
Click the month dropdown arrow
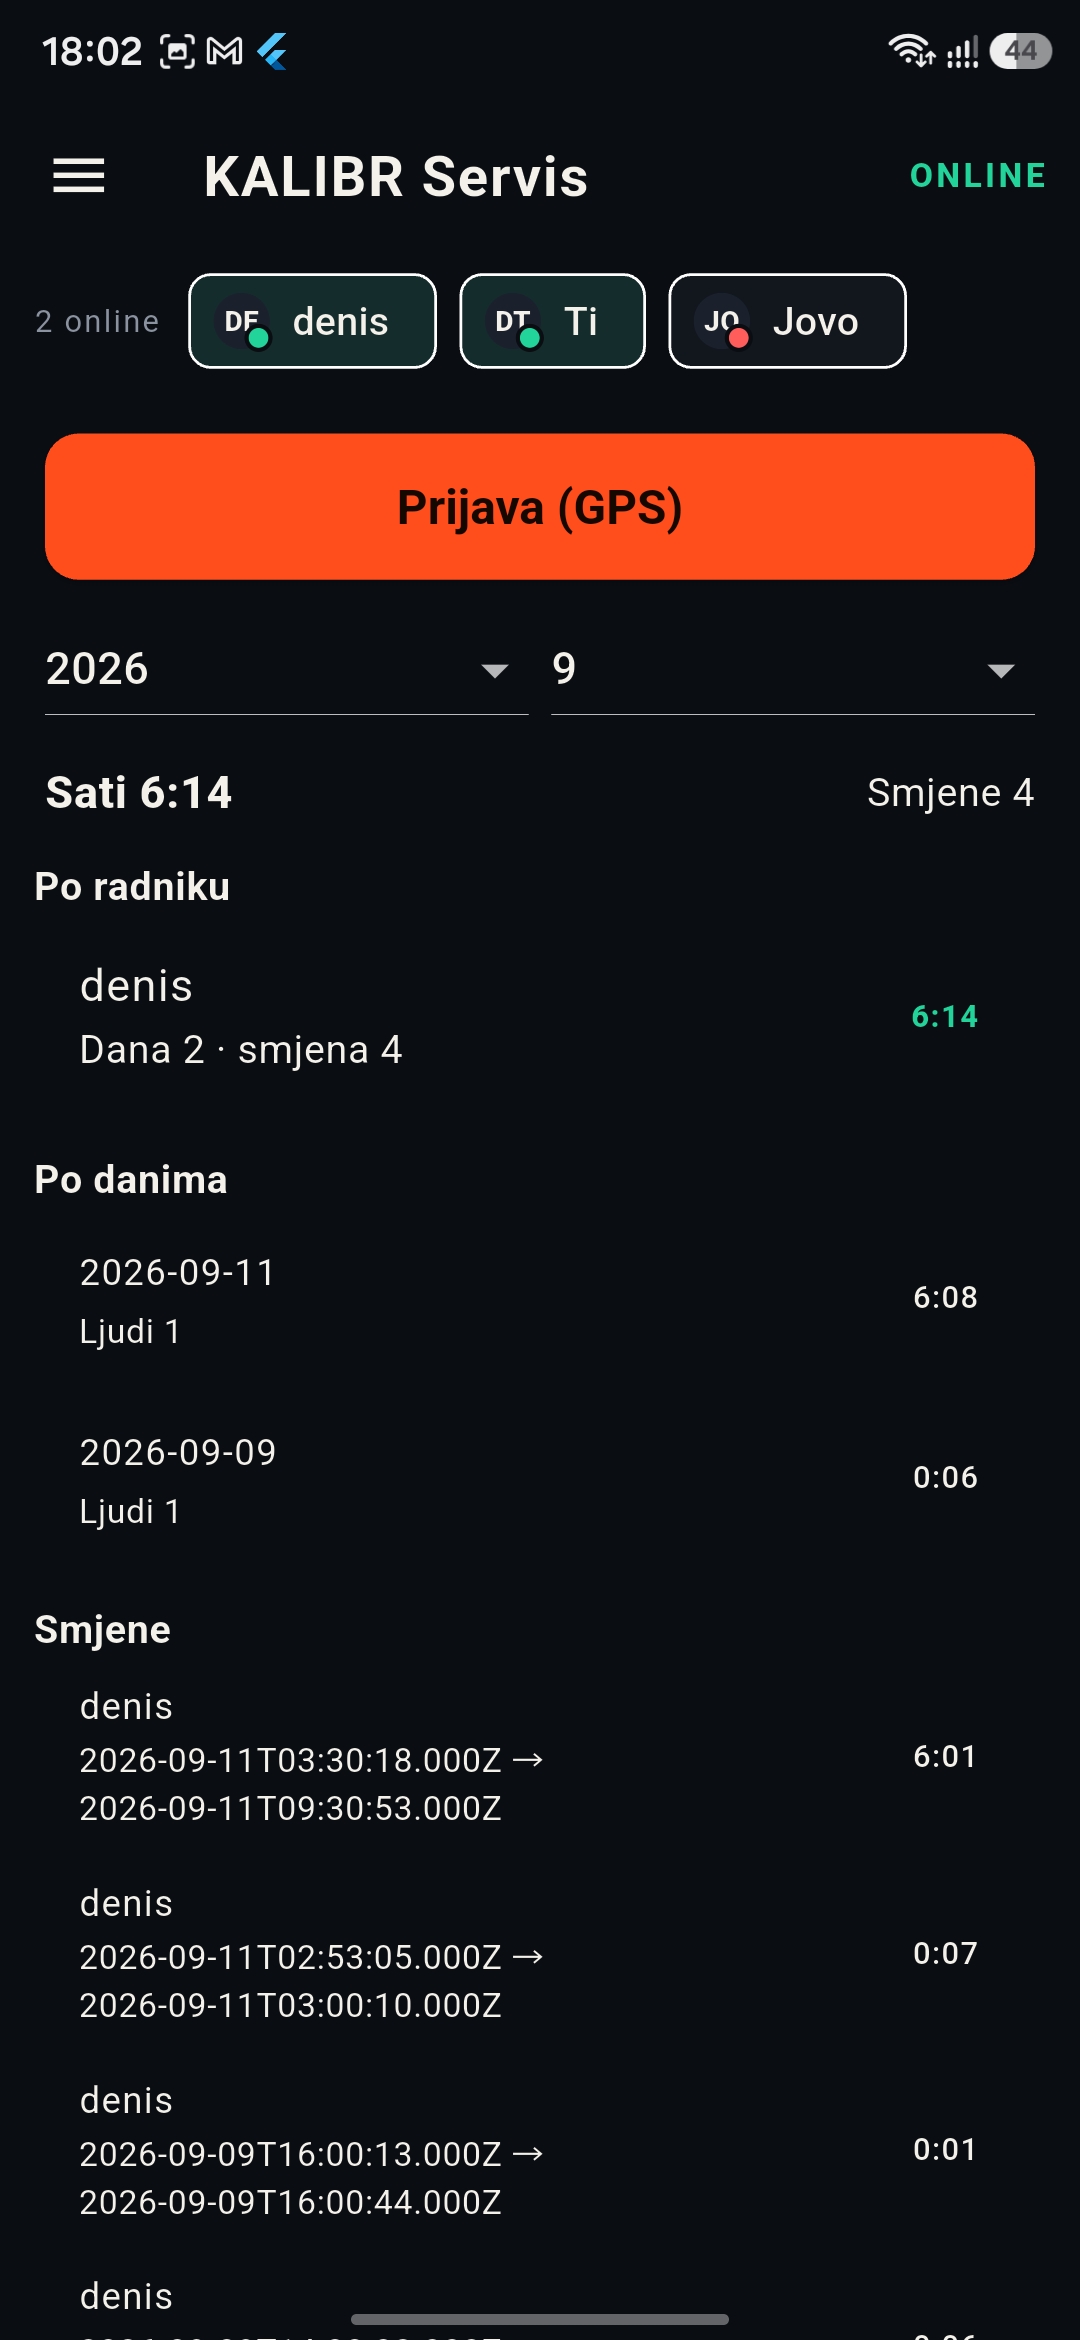click(1000, 670)
